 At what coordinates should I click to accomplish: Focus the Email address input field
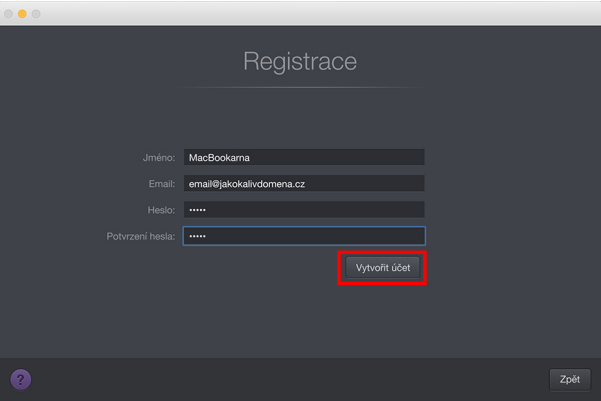click(x=303, y=184)
